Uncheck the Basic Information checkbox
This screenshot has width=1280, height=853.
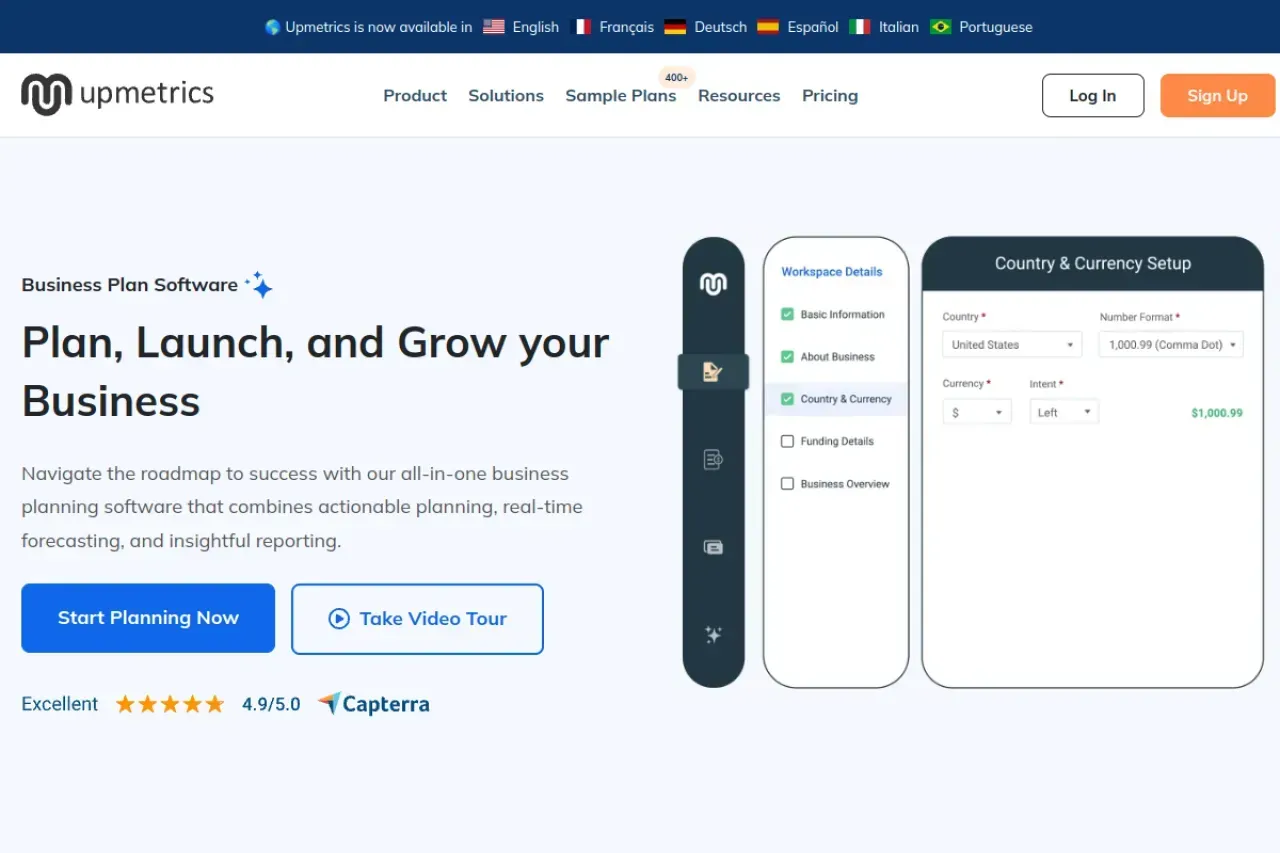[x=787, y=314]
